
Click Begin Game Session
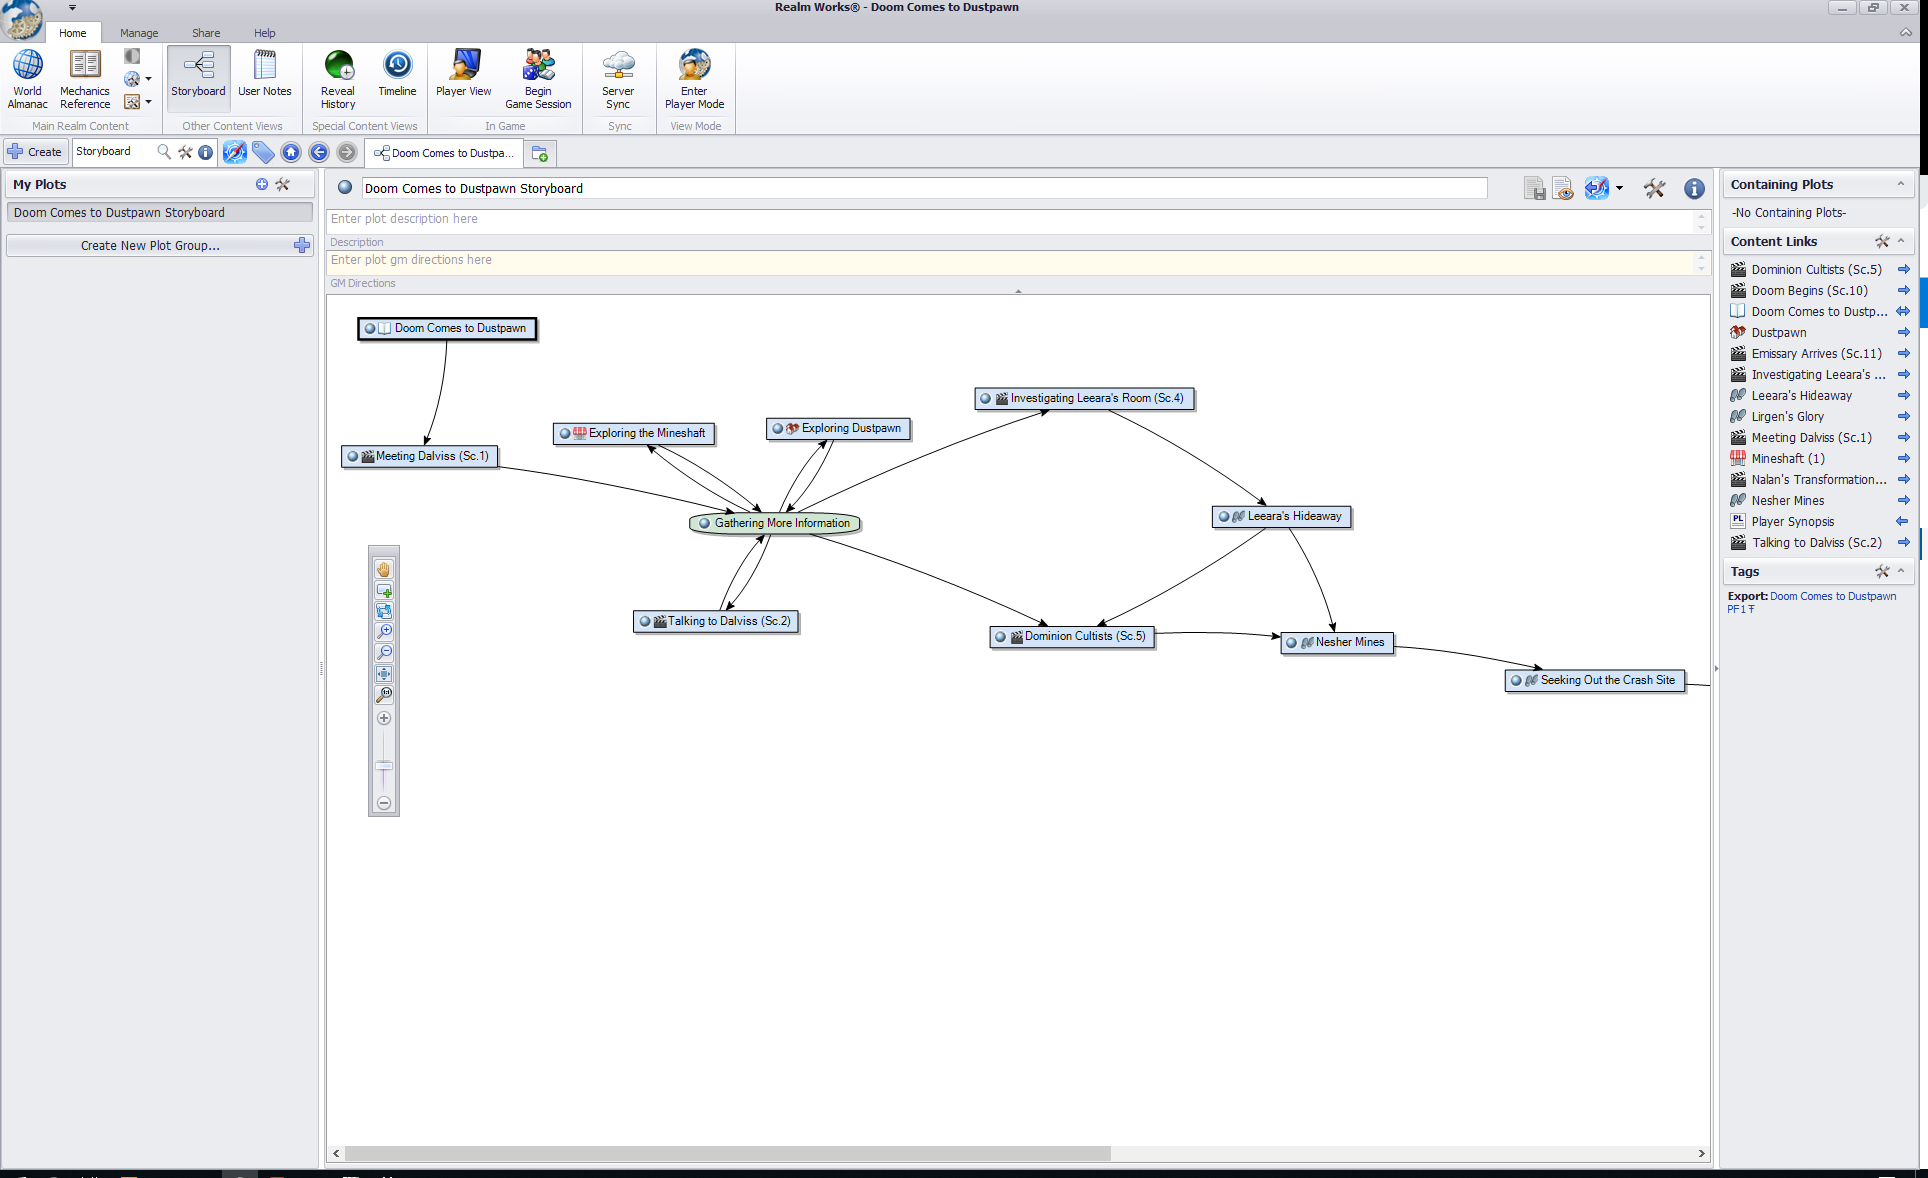click(x=538, y=79)
